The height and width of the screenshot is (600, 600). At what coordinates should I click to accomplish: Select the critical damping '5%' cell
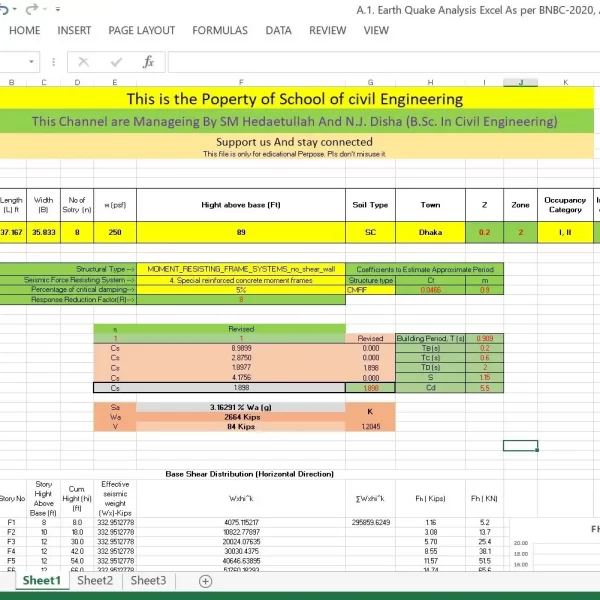point(241,290)
